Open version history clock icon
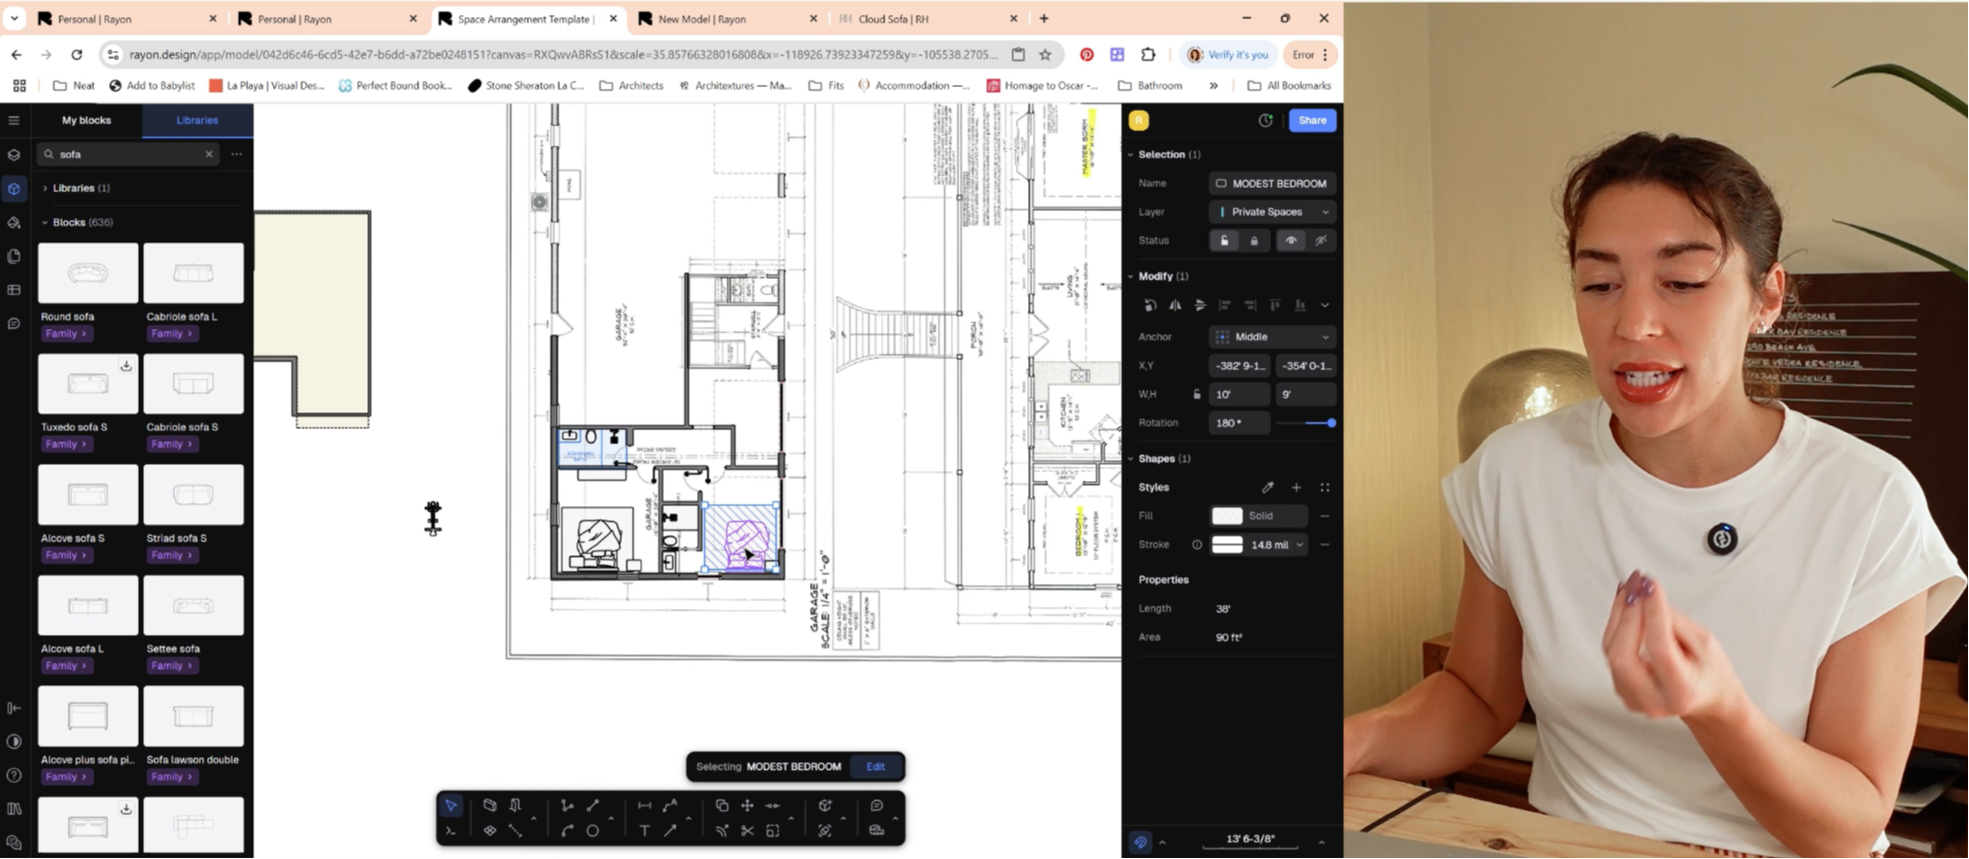The height and width of the screenshot is (859, 1969). [x=1266, y=120]
